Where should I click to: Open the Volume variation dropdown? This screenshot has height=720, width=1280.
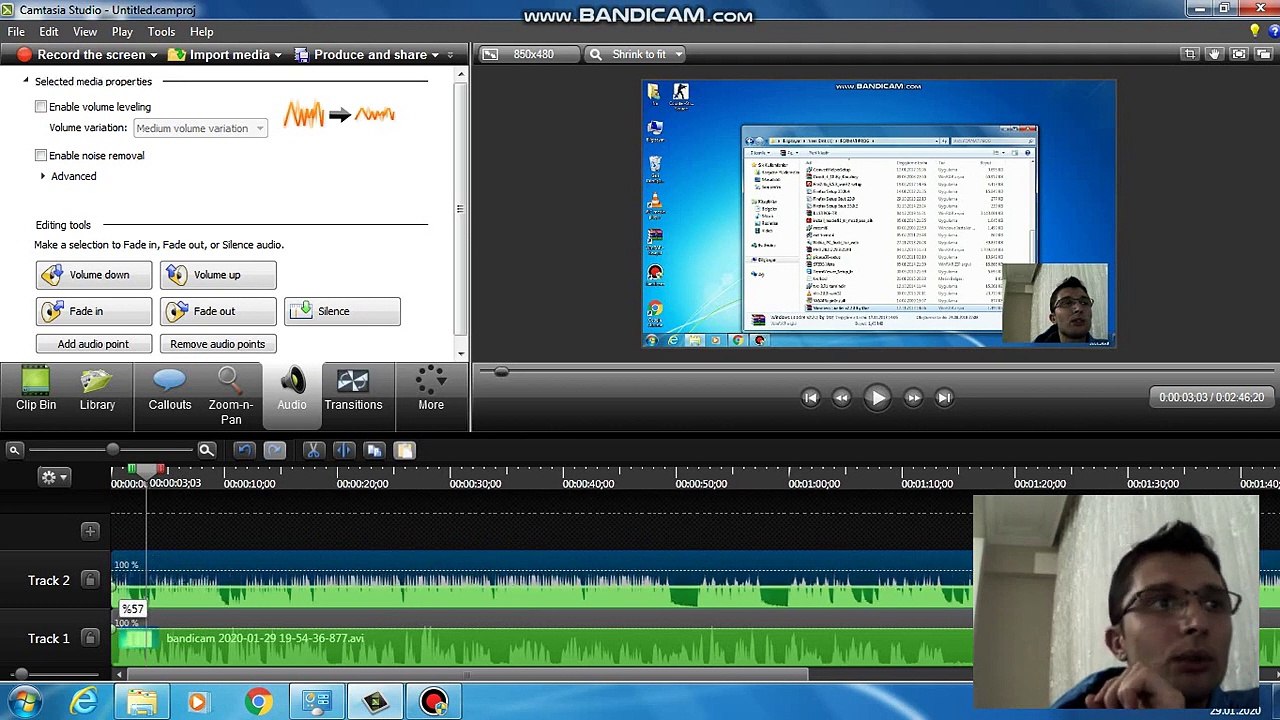pos(200,128)
